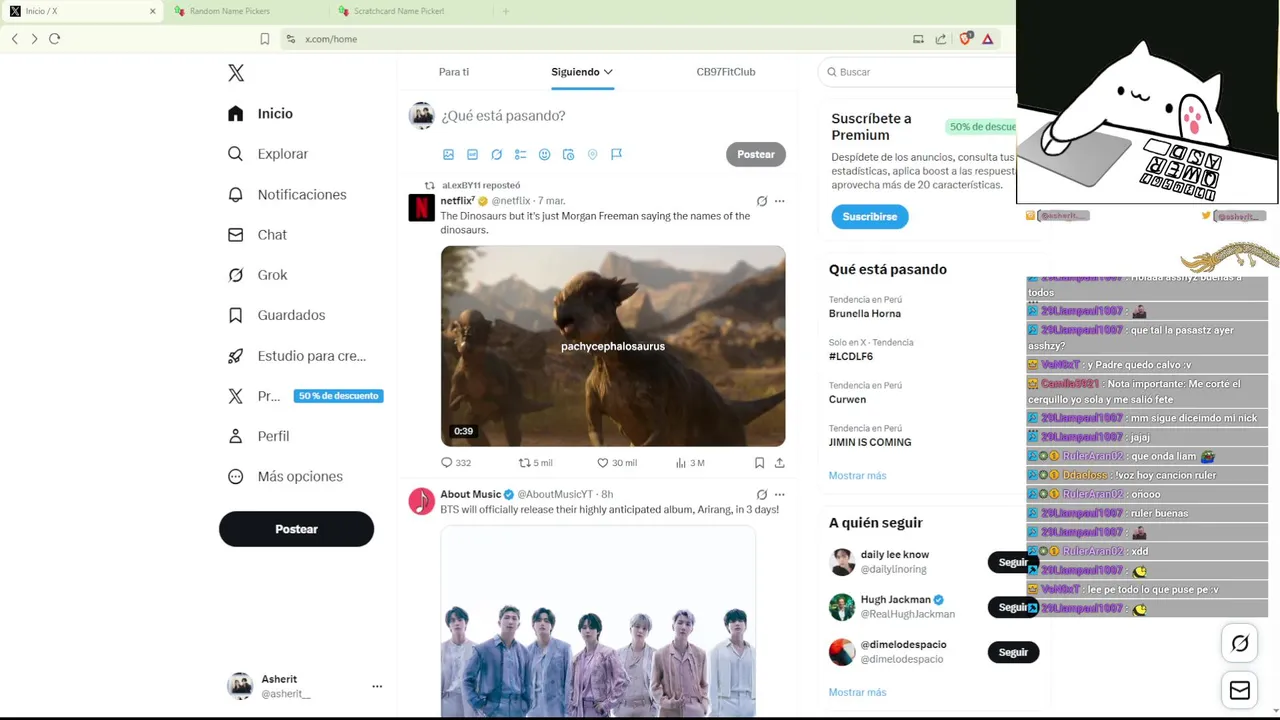Open floating Grok button

pyautogui.click(x=1240, y=644)
